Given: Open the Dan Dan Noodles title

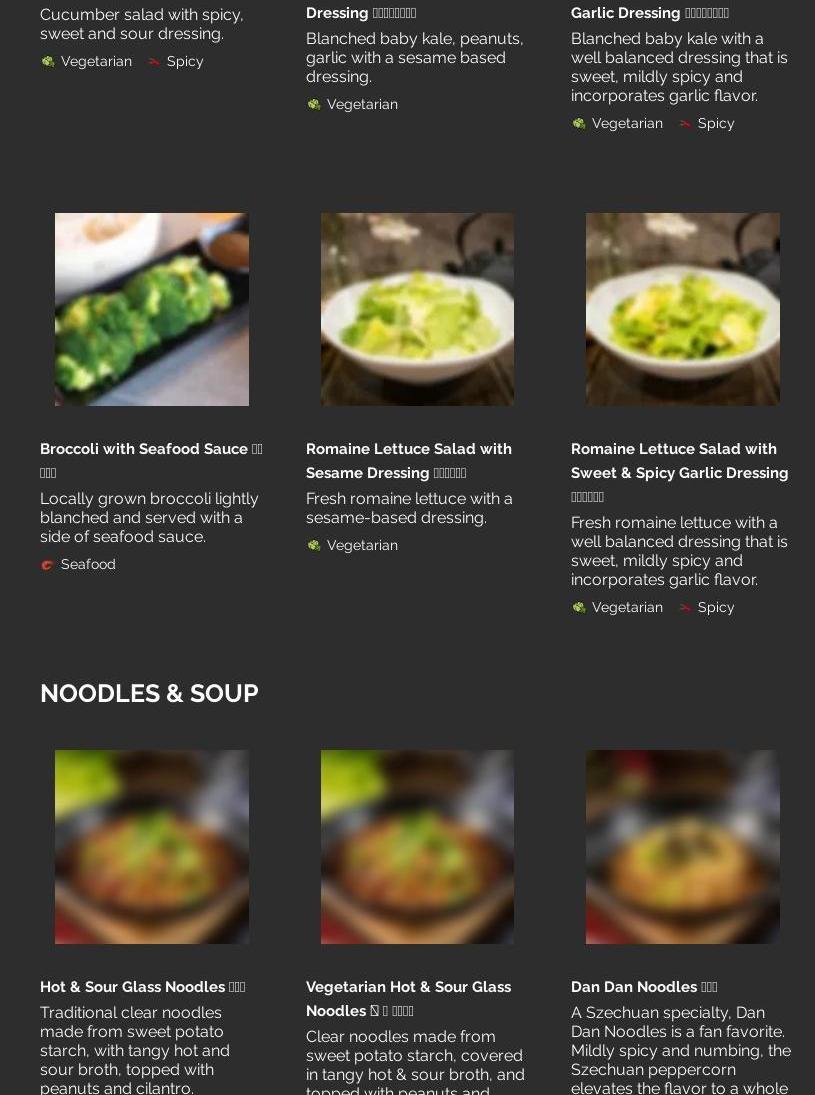Looking at the screenshot, I should [644, 987].
